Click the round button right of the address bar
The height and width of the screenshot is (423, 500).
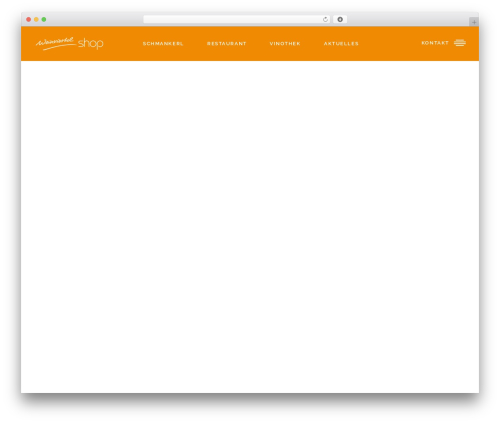[x=340, y=19]
